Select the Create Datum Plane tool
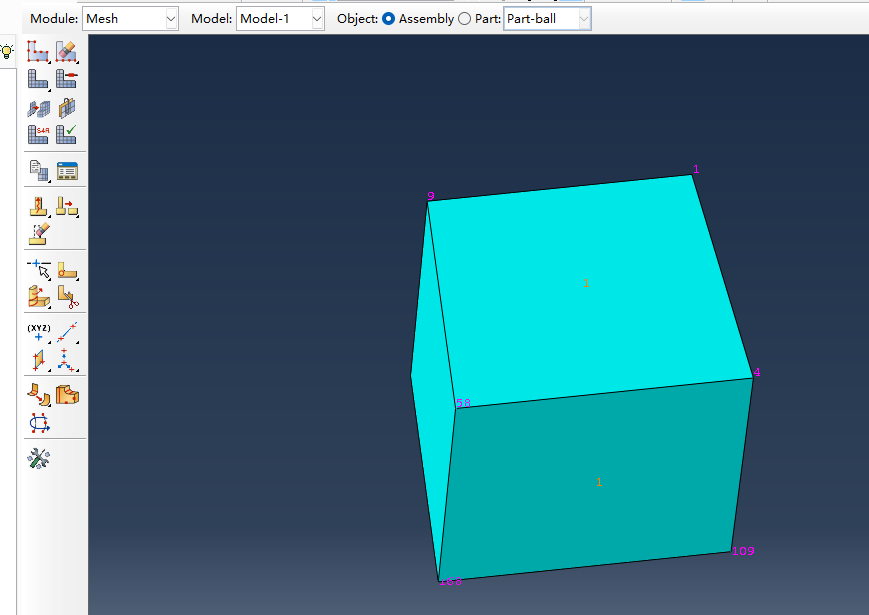Viewport: 869px width, 615px height. click(x=37, y=359)
